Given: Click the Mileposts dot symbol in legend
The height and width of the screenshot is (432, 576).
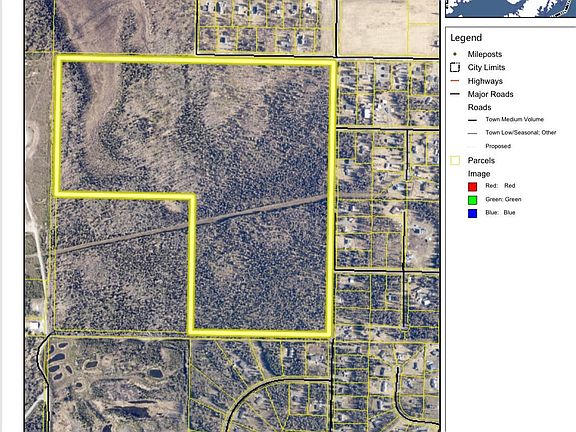Looking at the screenshot, I should coord(455,54).
